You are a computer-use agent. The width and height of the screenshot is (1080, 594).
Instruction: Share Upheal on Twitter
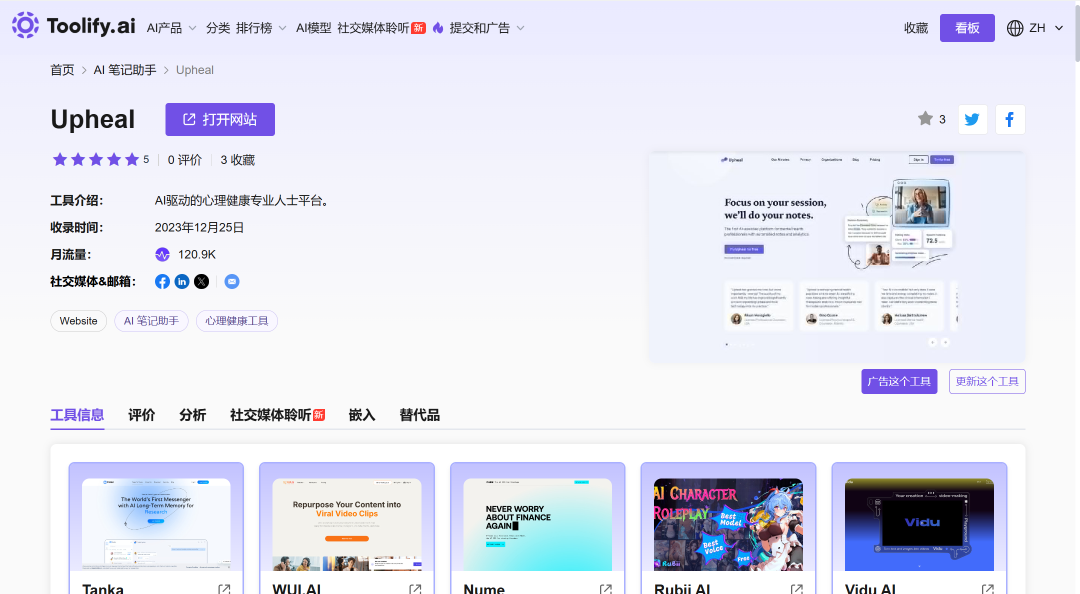click(973, 119)
